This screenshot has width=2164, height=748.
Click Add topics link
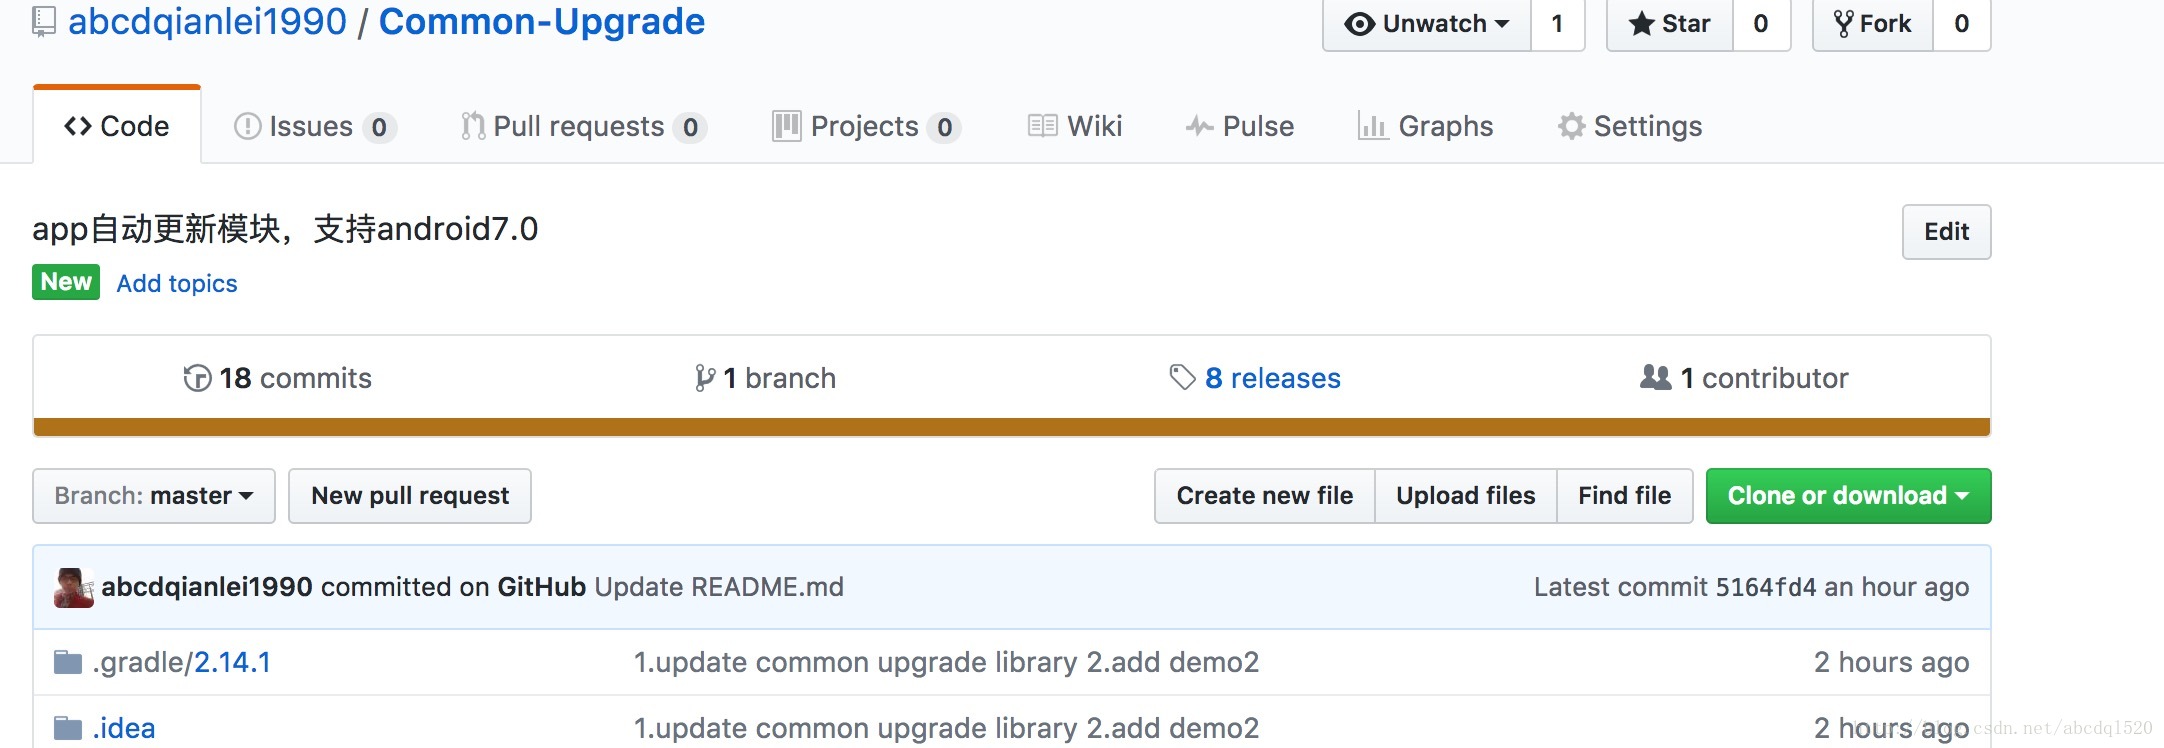click(177, 284)
